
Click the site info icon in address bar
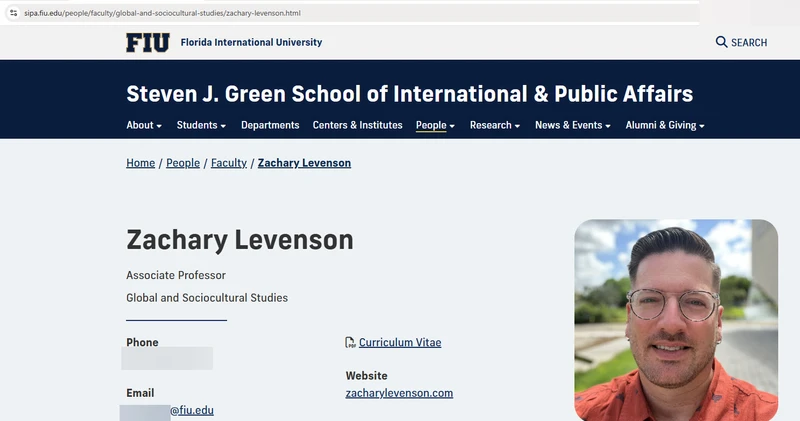pos(14,13)
